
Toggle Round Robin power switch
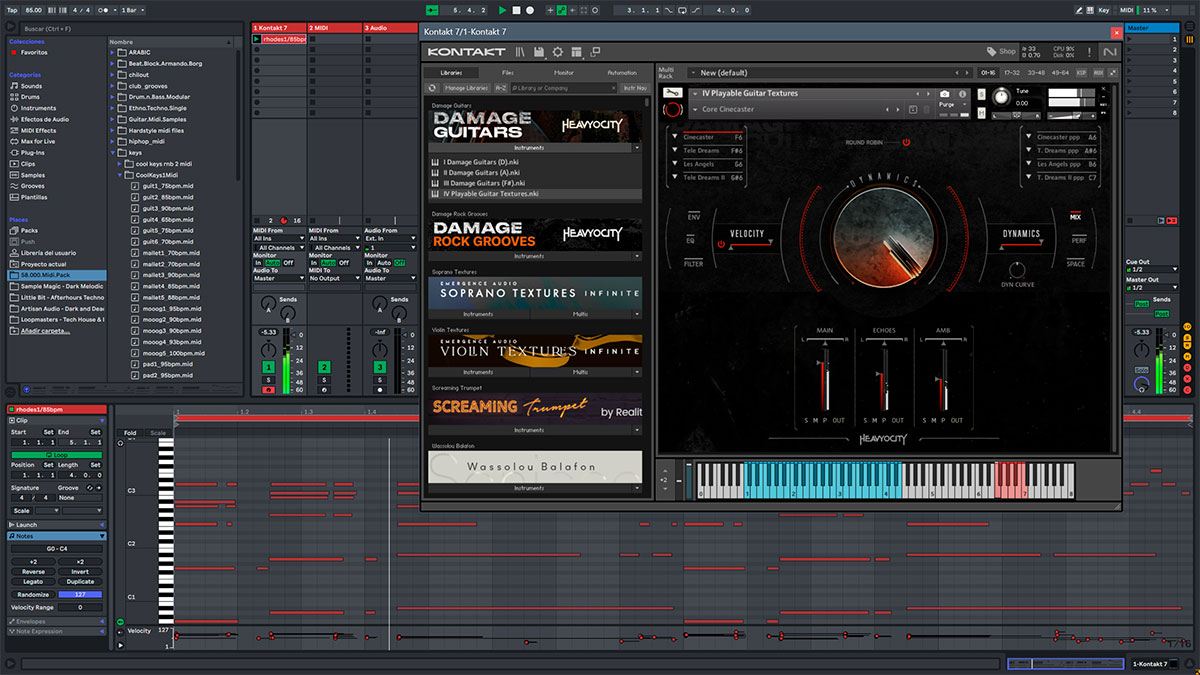click(904, 142)
